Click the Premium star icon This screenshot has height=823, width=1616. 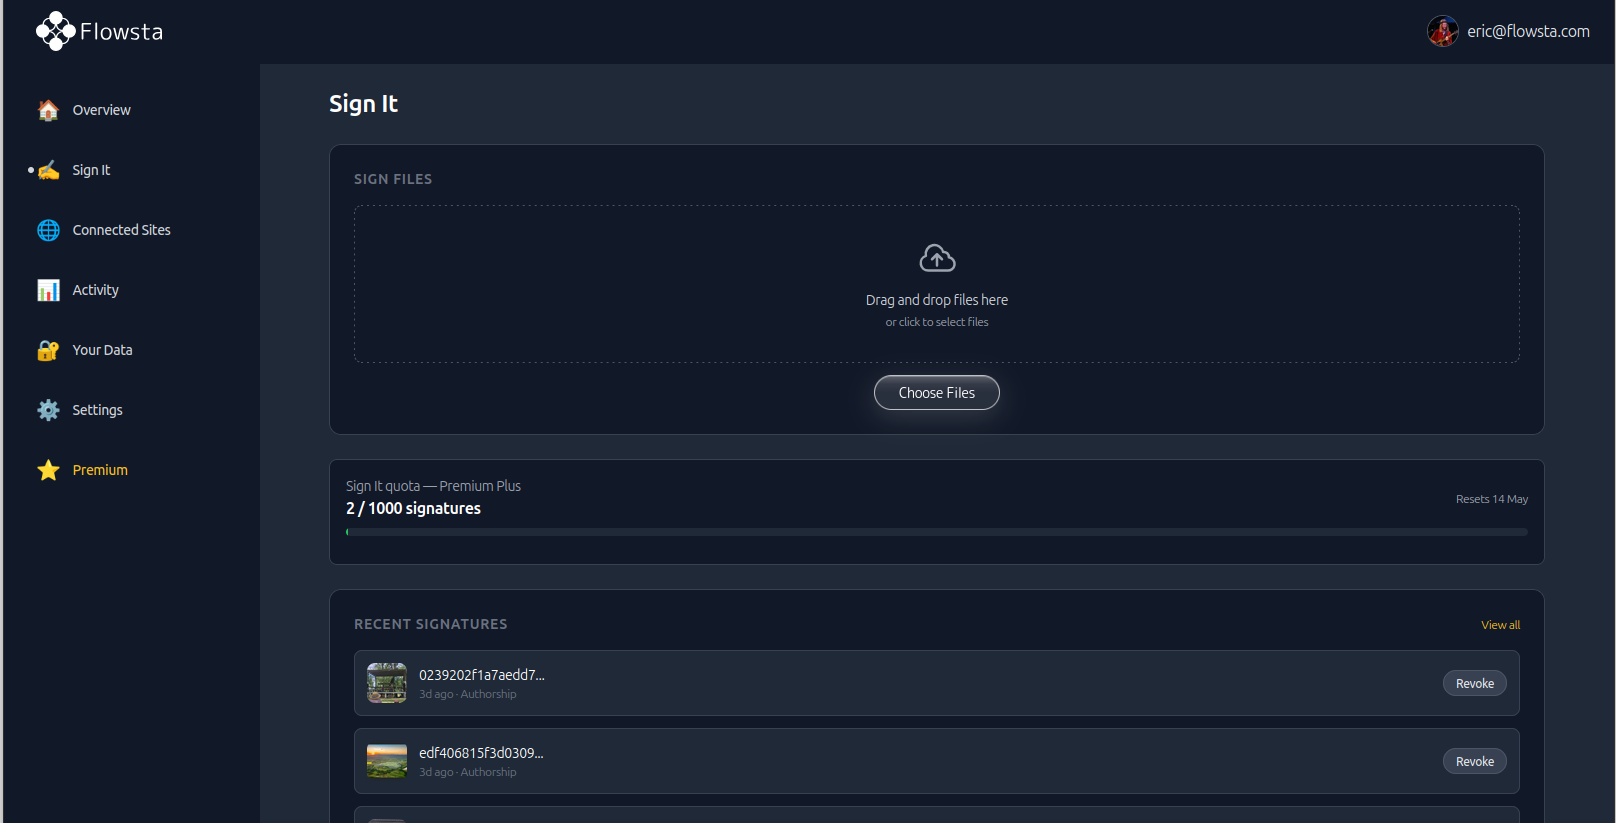(48, 470)
